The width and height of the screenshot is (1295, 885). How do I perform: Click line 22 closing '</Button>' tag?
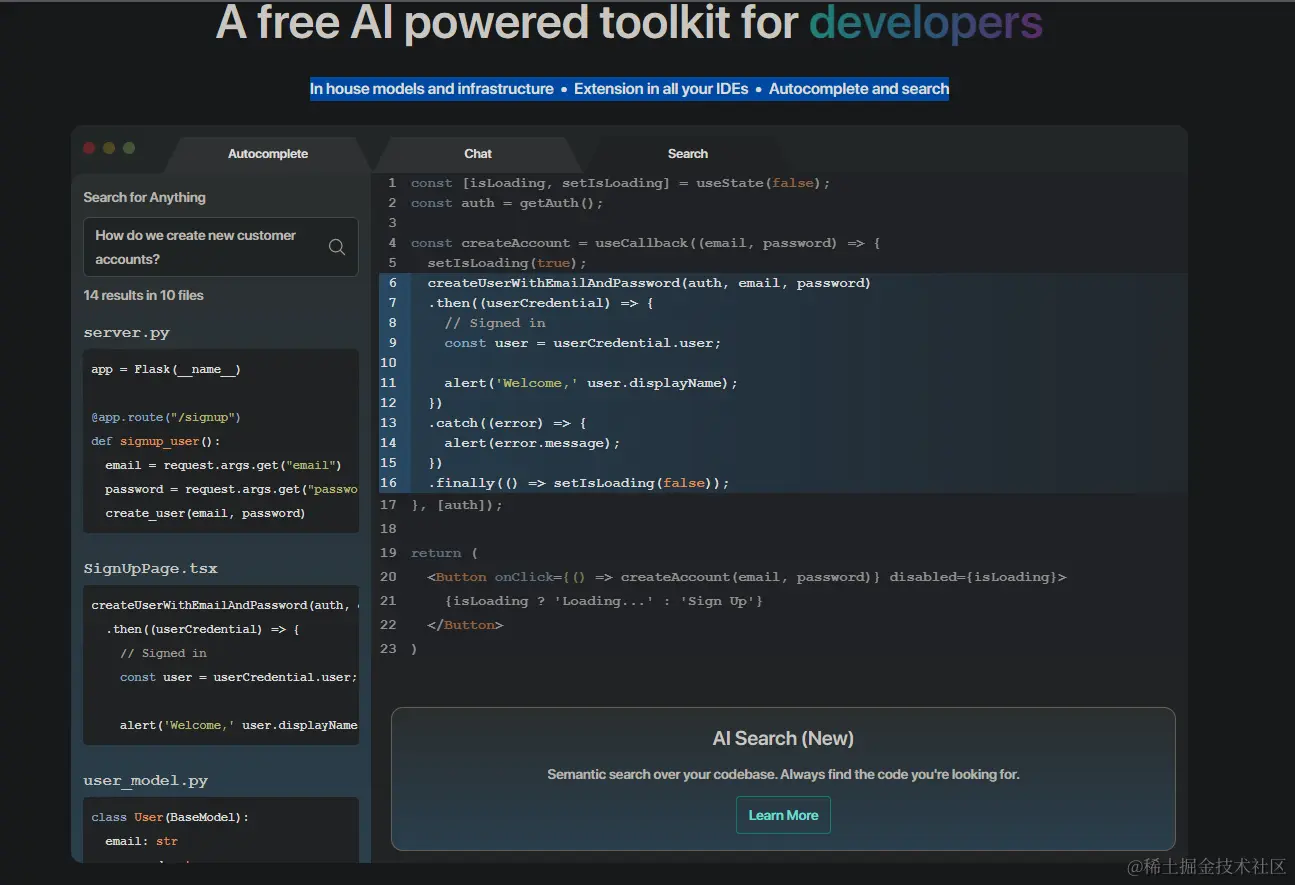[x=465, y=625]
